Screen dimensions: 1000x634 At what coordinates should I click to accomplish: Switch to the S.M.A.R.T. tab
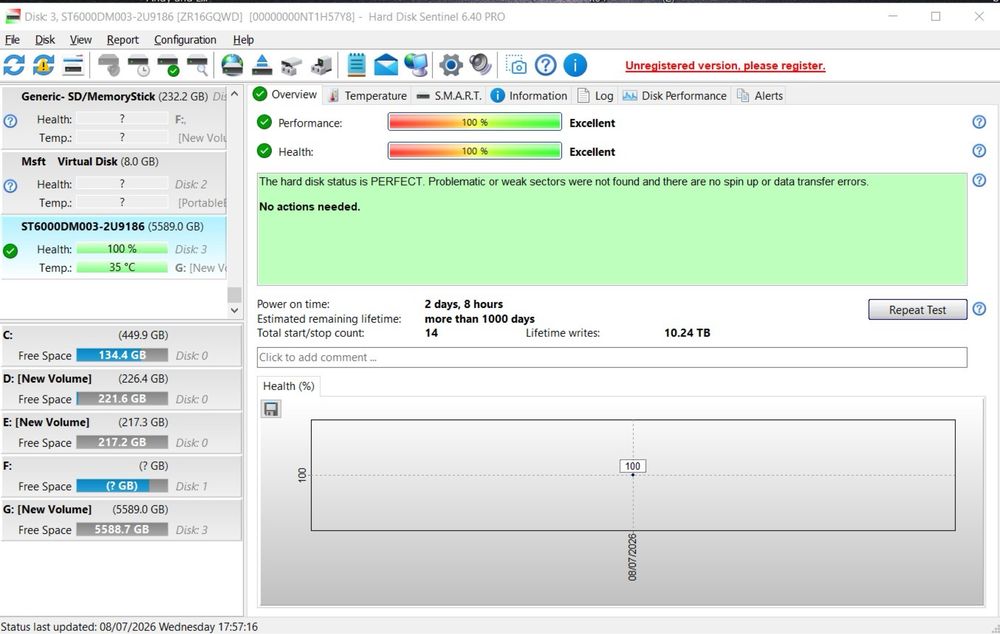coord(450,96)
